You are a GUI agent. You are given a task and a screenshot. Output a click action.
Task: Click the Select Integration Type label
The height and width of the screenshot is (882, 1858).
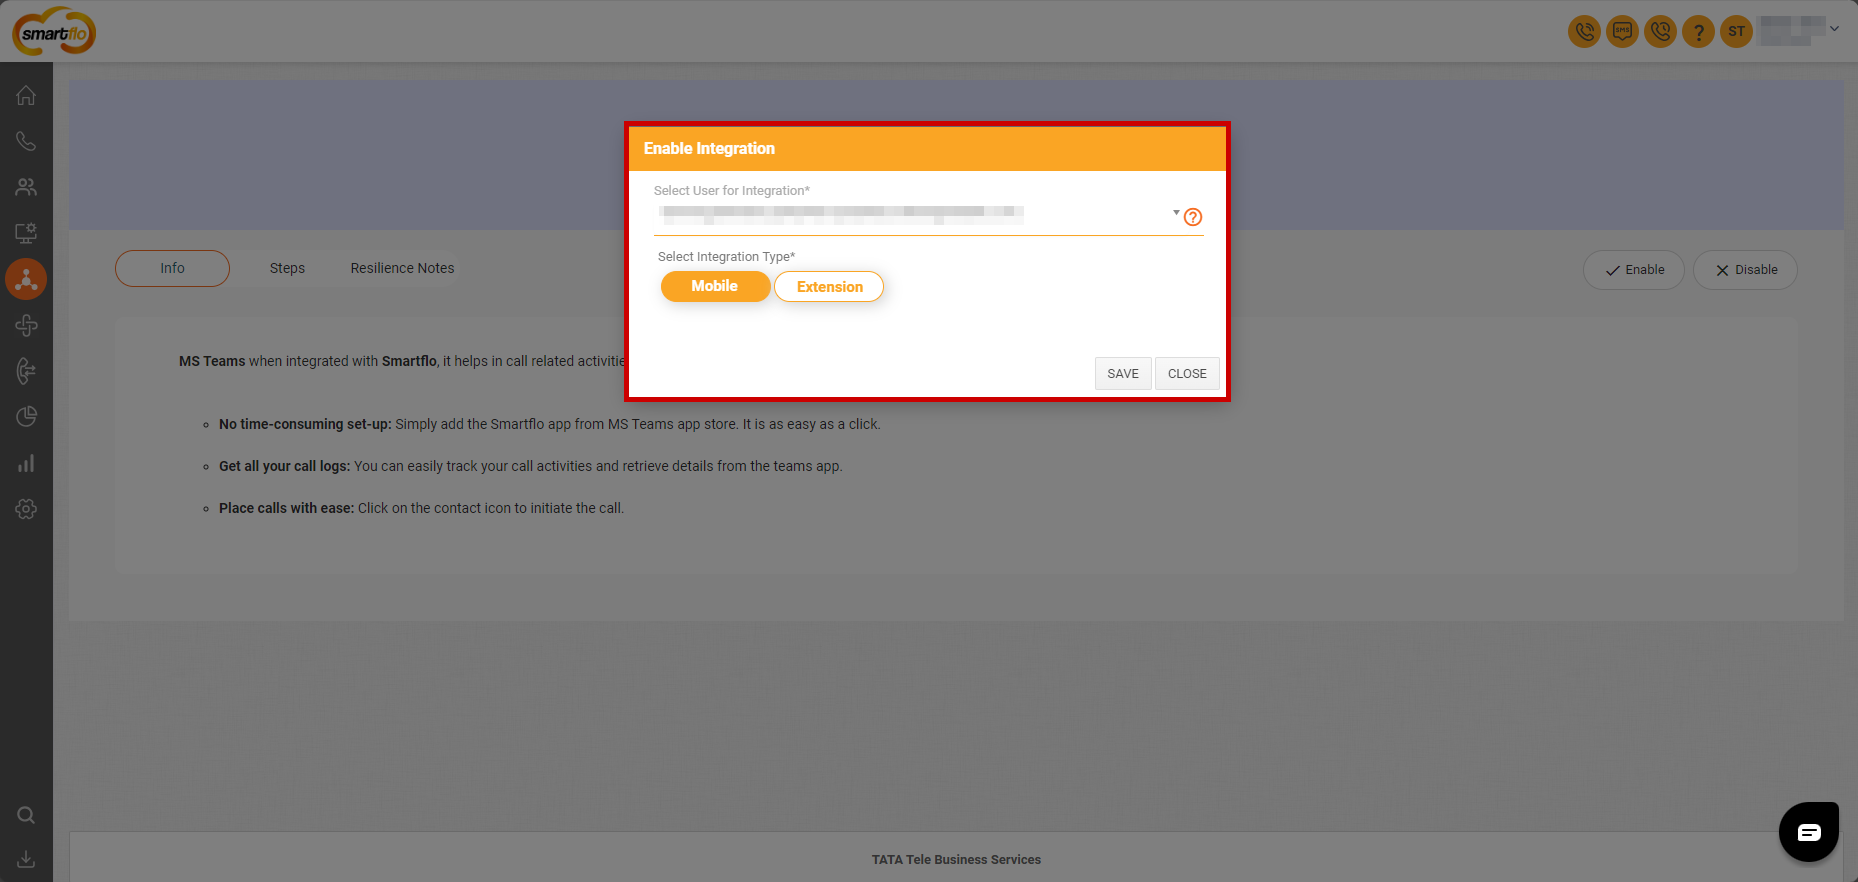[x=726, y=257]
